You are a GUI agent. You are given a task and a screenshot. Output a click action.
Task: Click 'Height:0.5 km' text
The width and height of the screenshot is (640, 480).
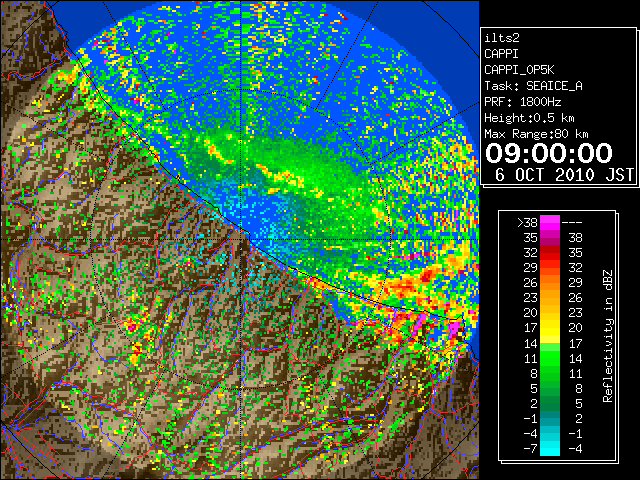point(529,118)
